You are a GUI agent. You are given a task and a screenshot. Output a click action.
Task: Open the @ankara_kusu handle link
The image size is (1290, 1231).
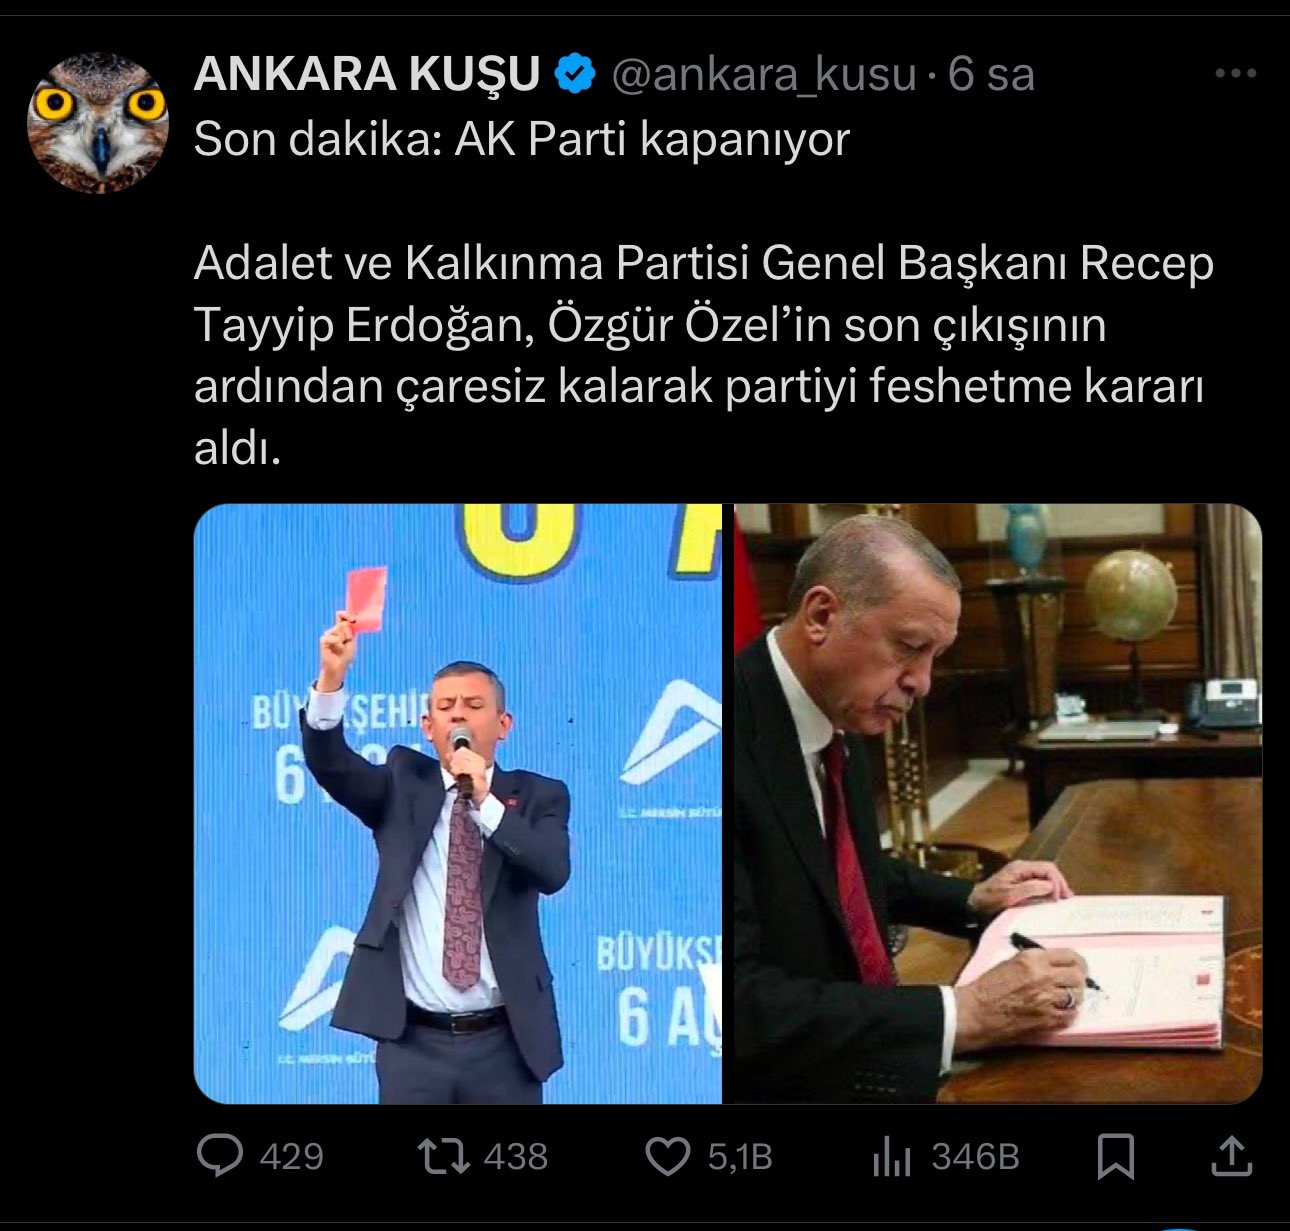click(x=763, y=75)
